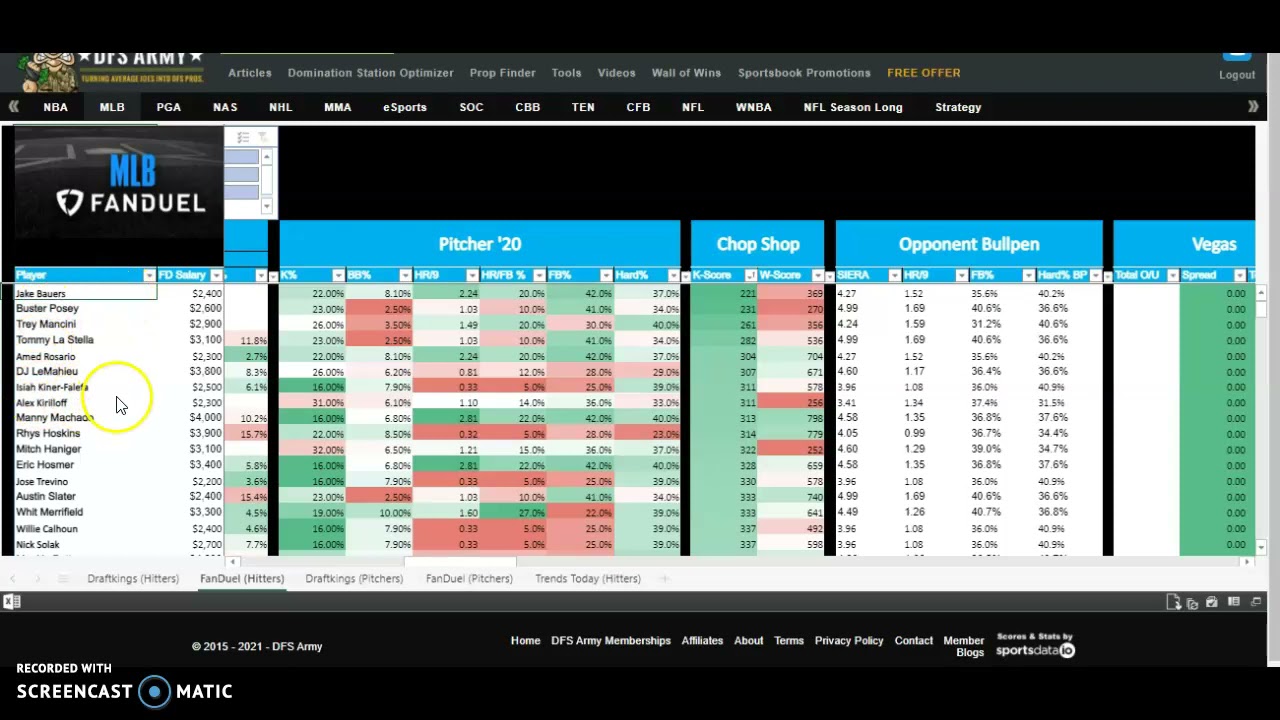
Task: Click the spreadsheet vertical scrollbar down arrow
Action: (x=1260, y=547)
